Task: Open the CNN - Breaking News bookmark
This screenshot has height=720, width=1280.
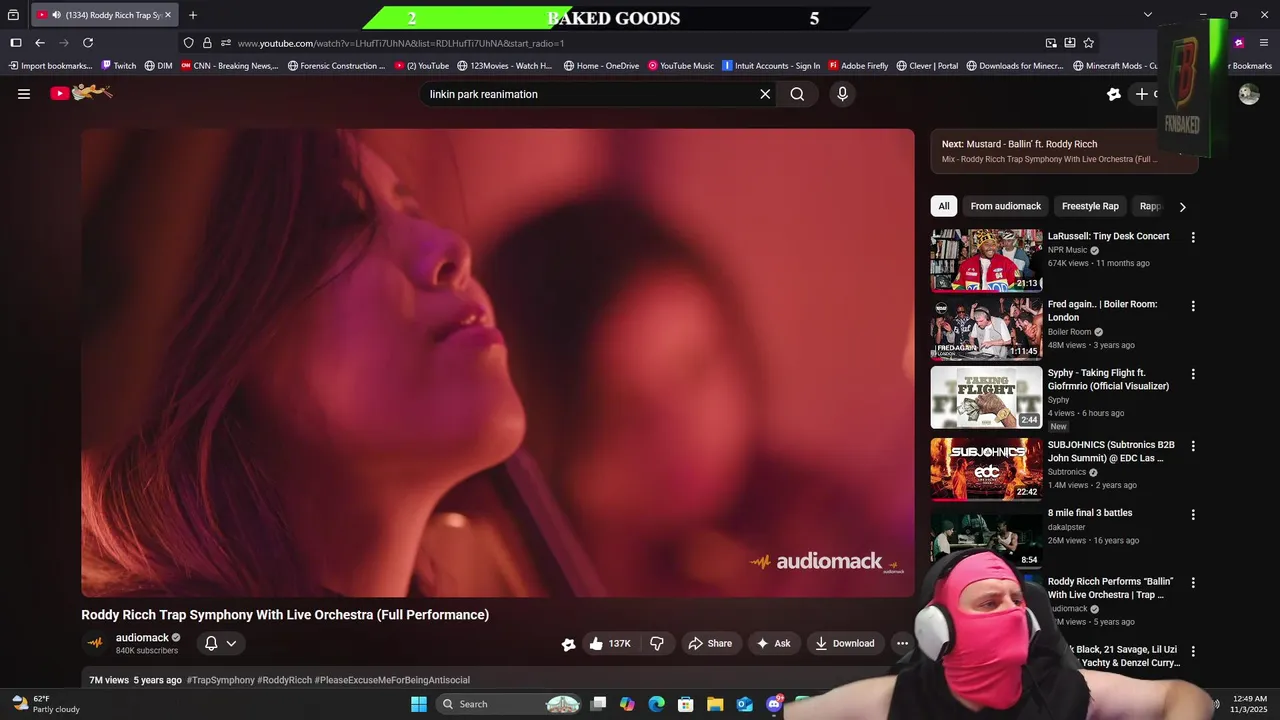Action: tap(229, 66)
